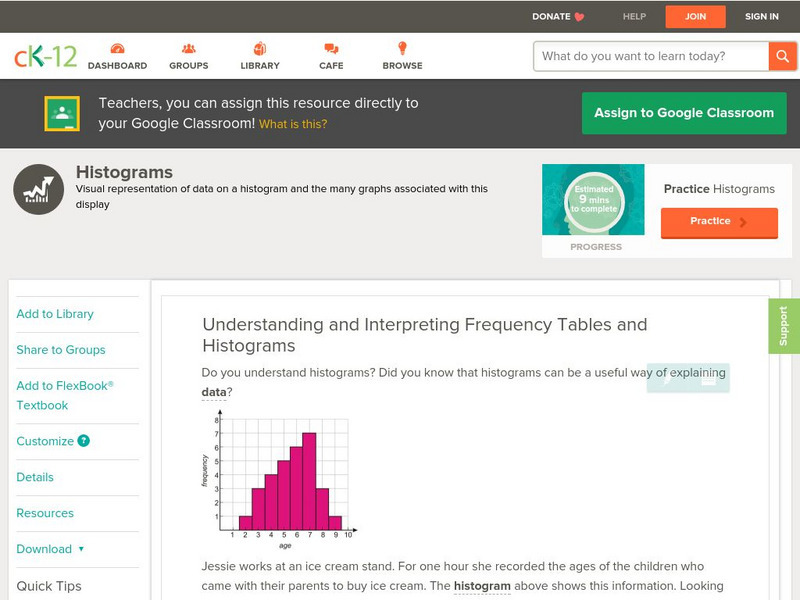800x600 pixels.
Task: Open the Help menu item
Action: 634,17
